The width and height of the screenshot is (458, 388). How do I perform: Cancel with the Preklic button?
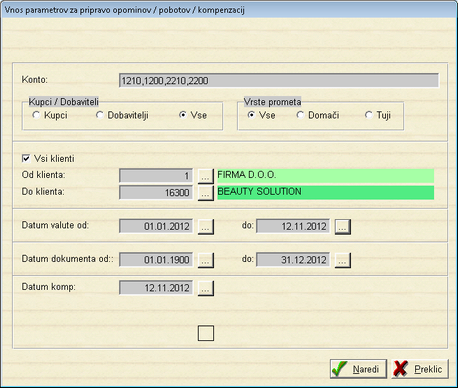[420, 369]
